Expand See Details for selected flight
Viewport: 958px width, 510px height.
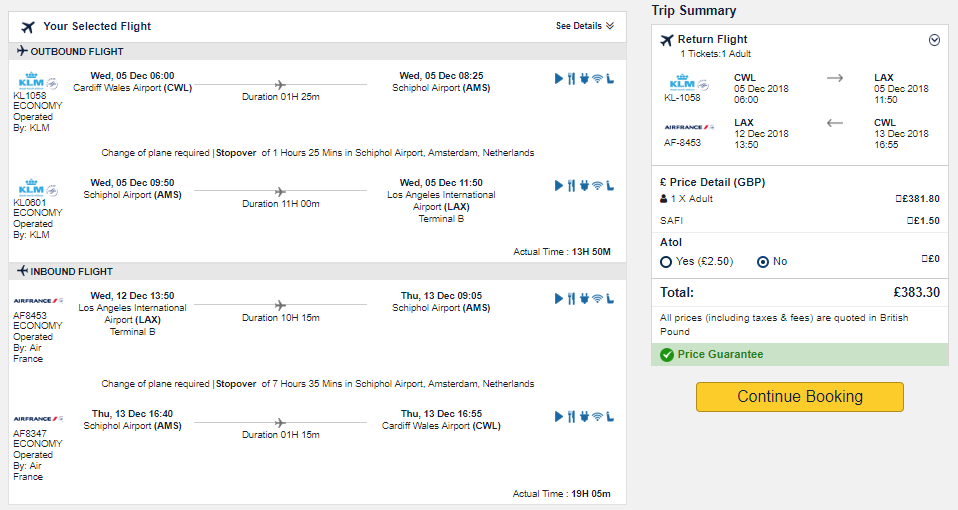point(585,26)
